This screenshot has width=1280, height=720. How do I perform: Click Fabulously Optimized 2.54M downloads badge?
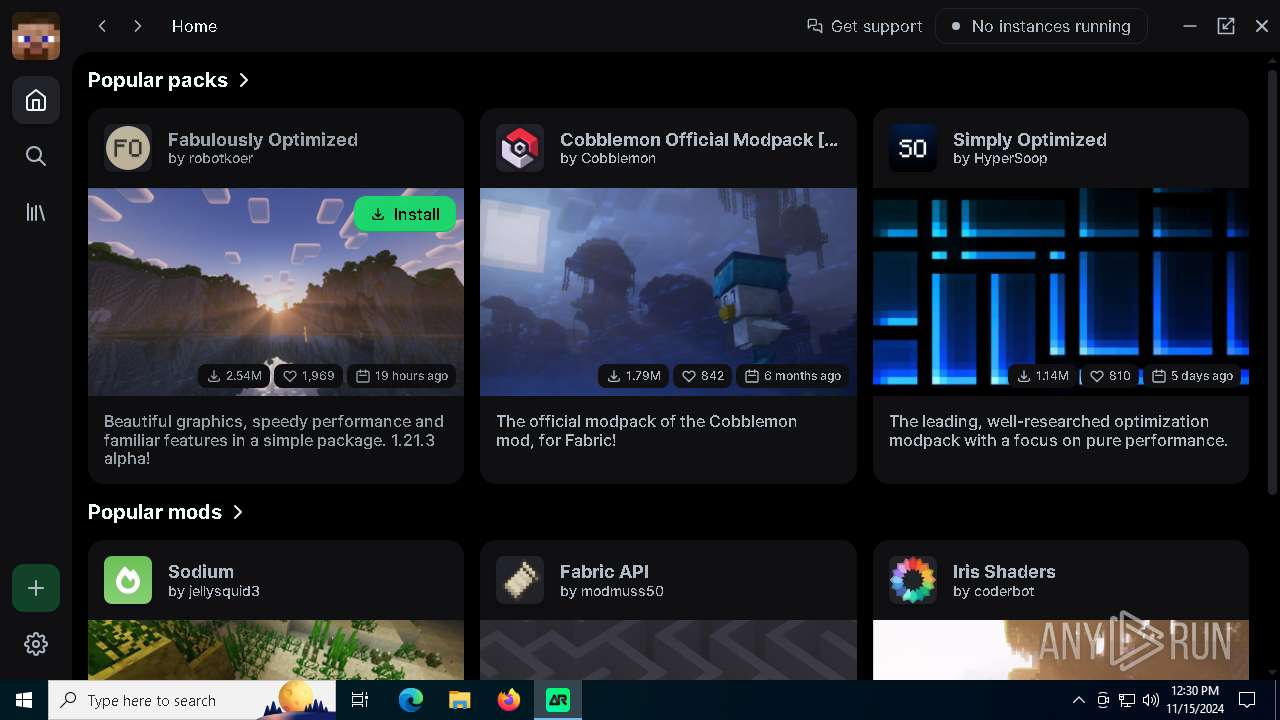[x=234, y=376]
